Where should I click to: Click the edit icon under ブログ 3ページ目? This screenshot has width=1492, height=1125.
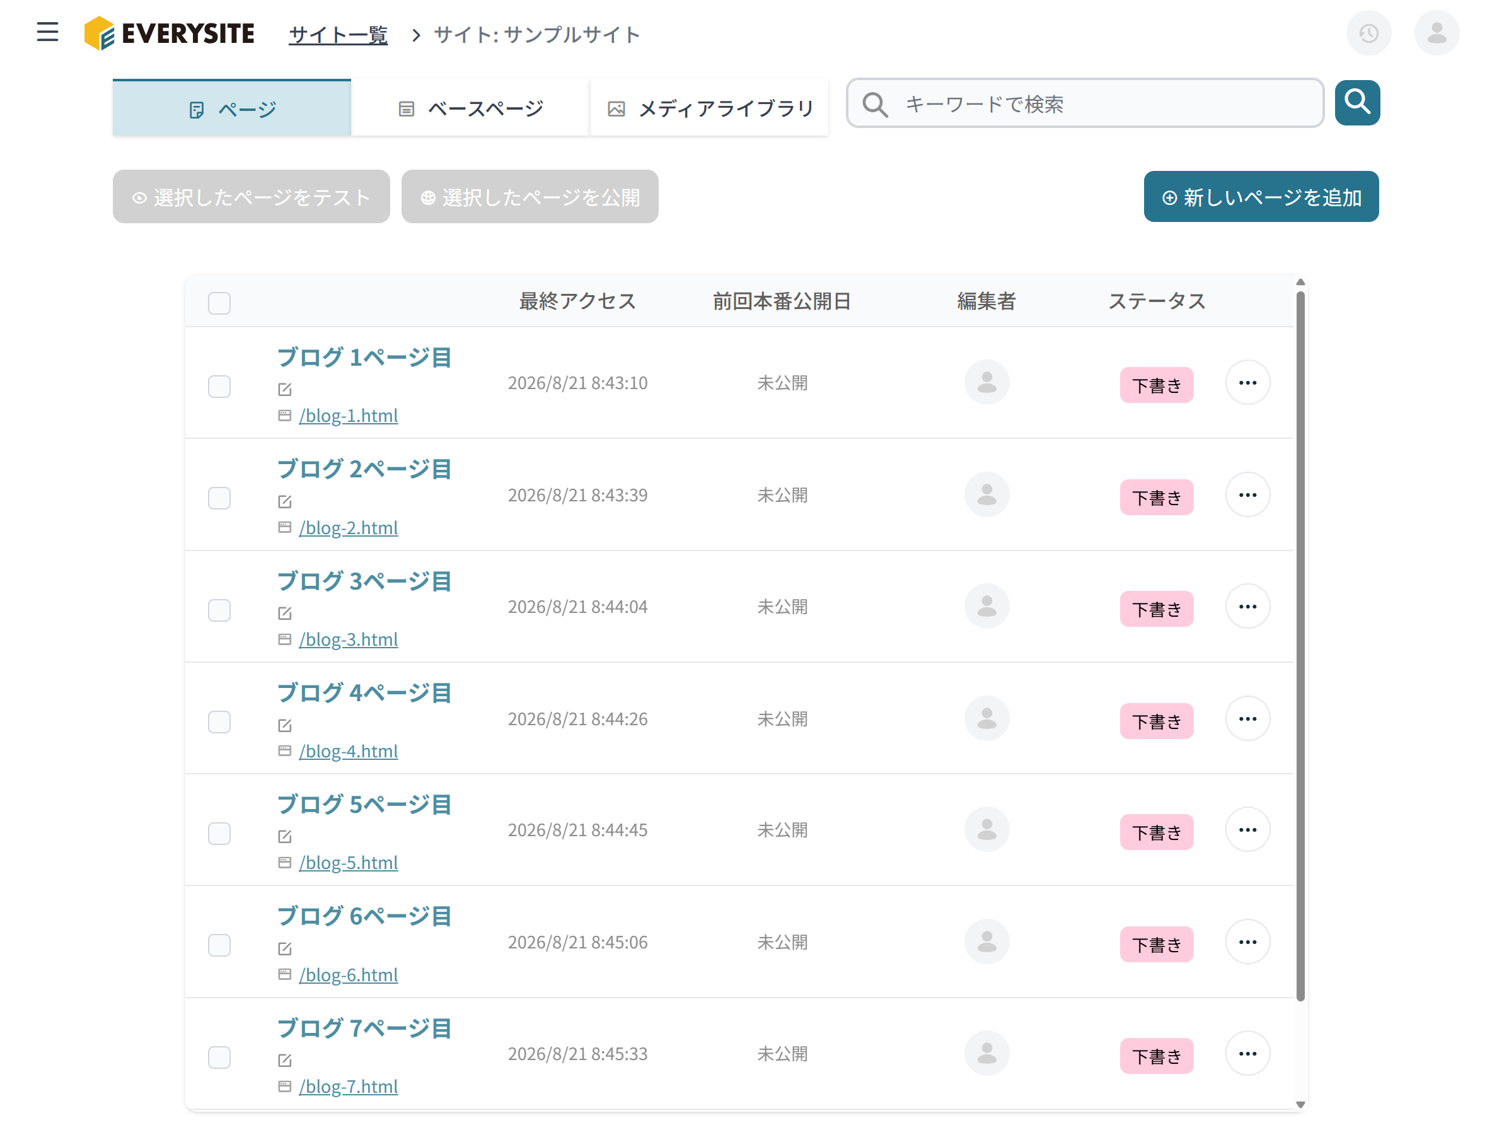tap(285, 613)
